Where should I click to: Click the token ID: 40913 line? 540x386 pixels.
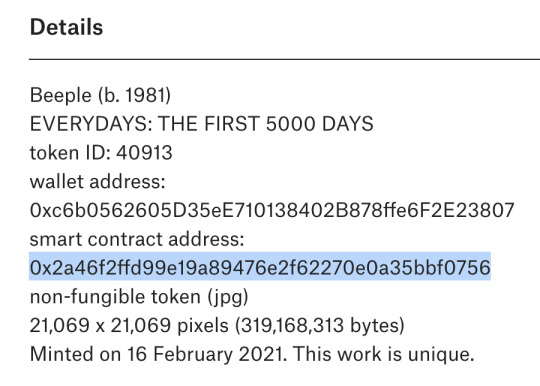(x=101, y=153)
